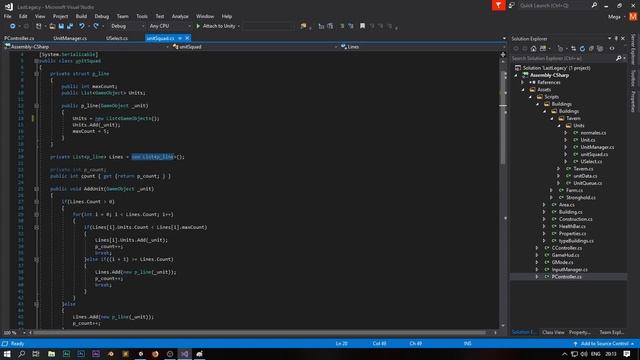
Task: Click the Mega account avatar icon
Action: point(633,17)
